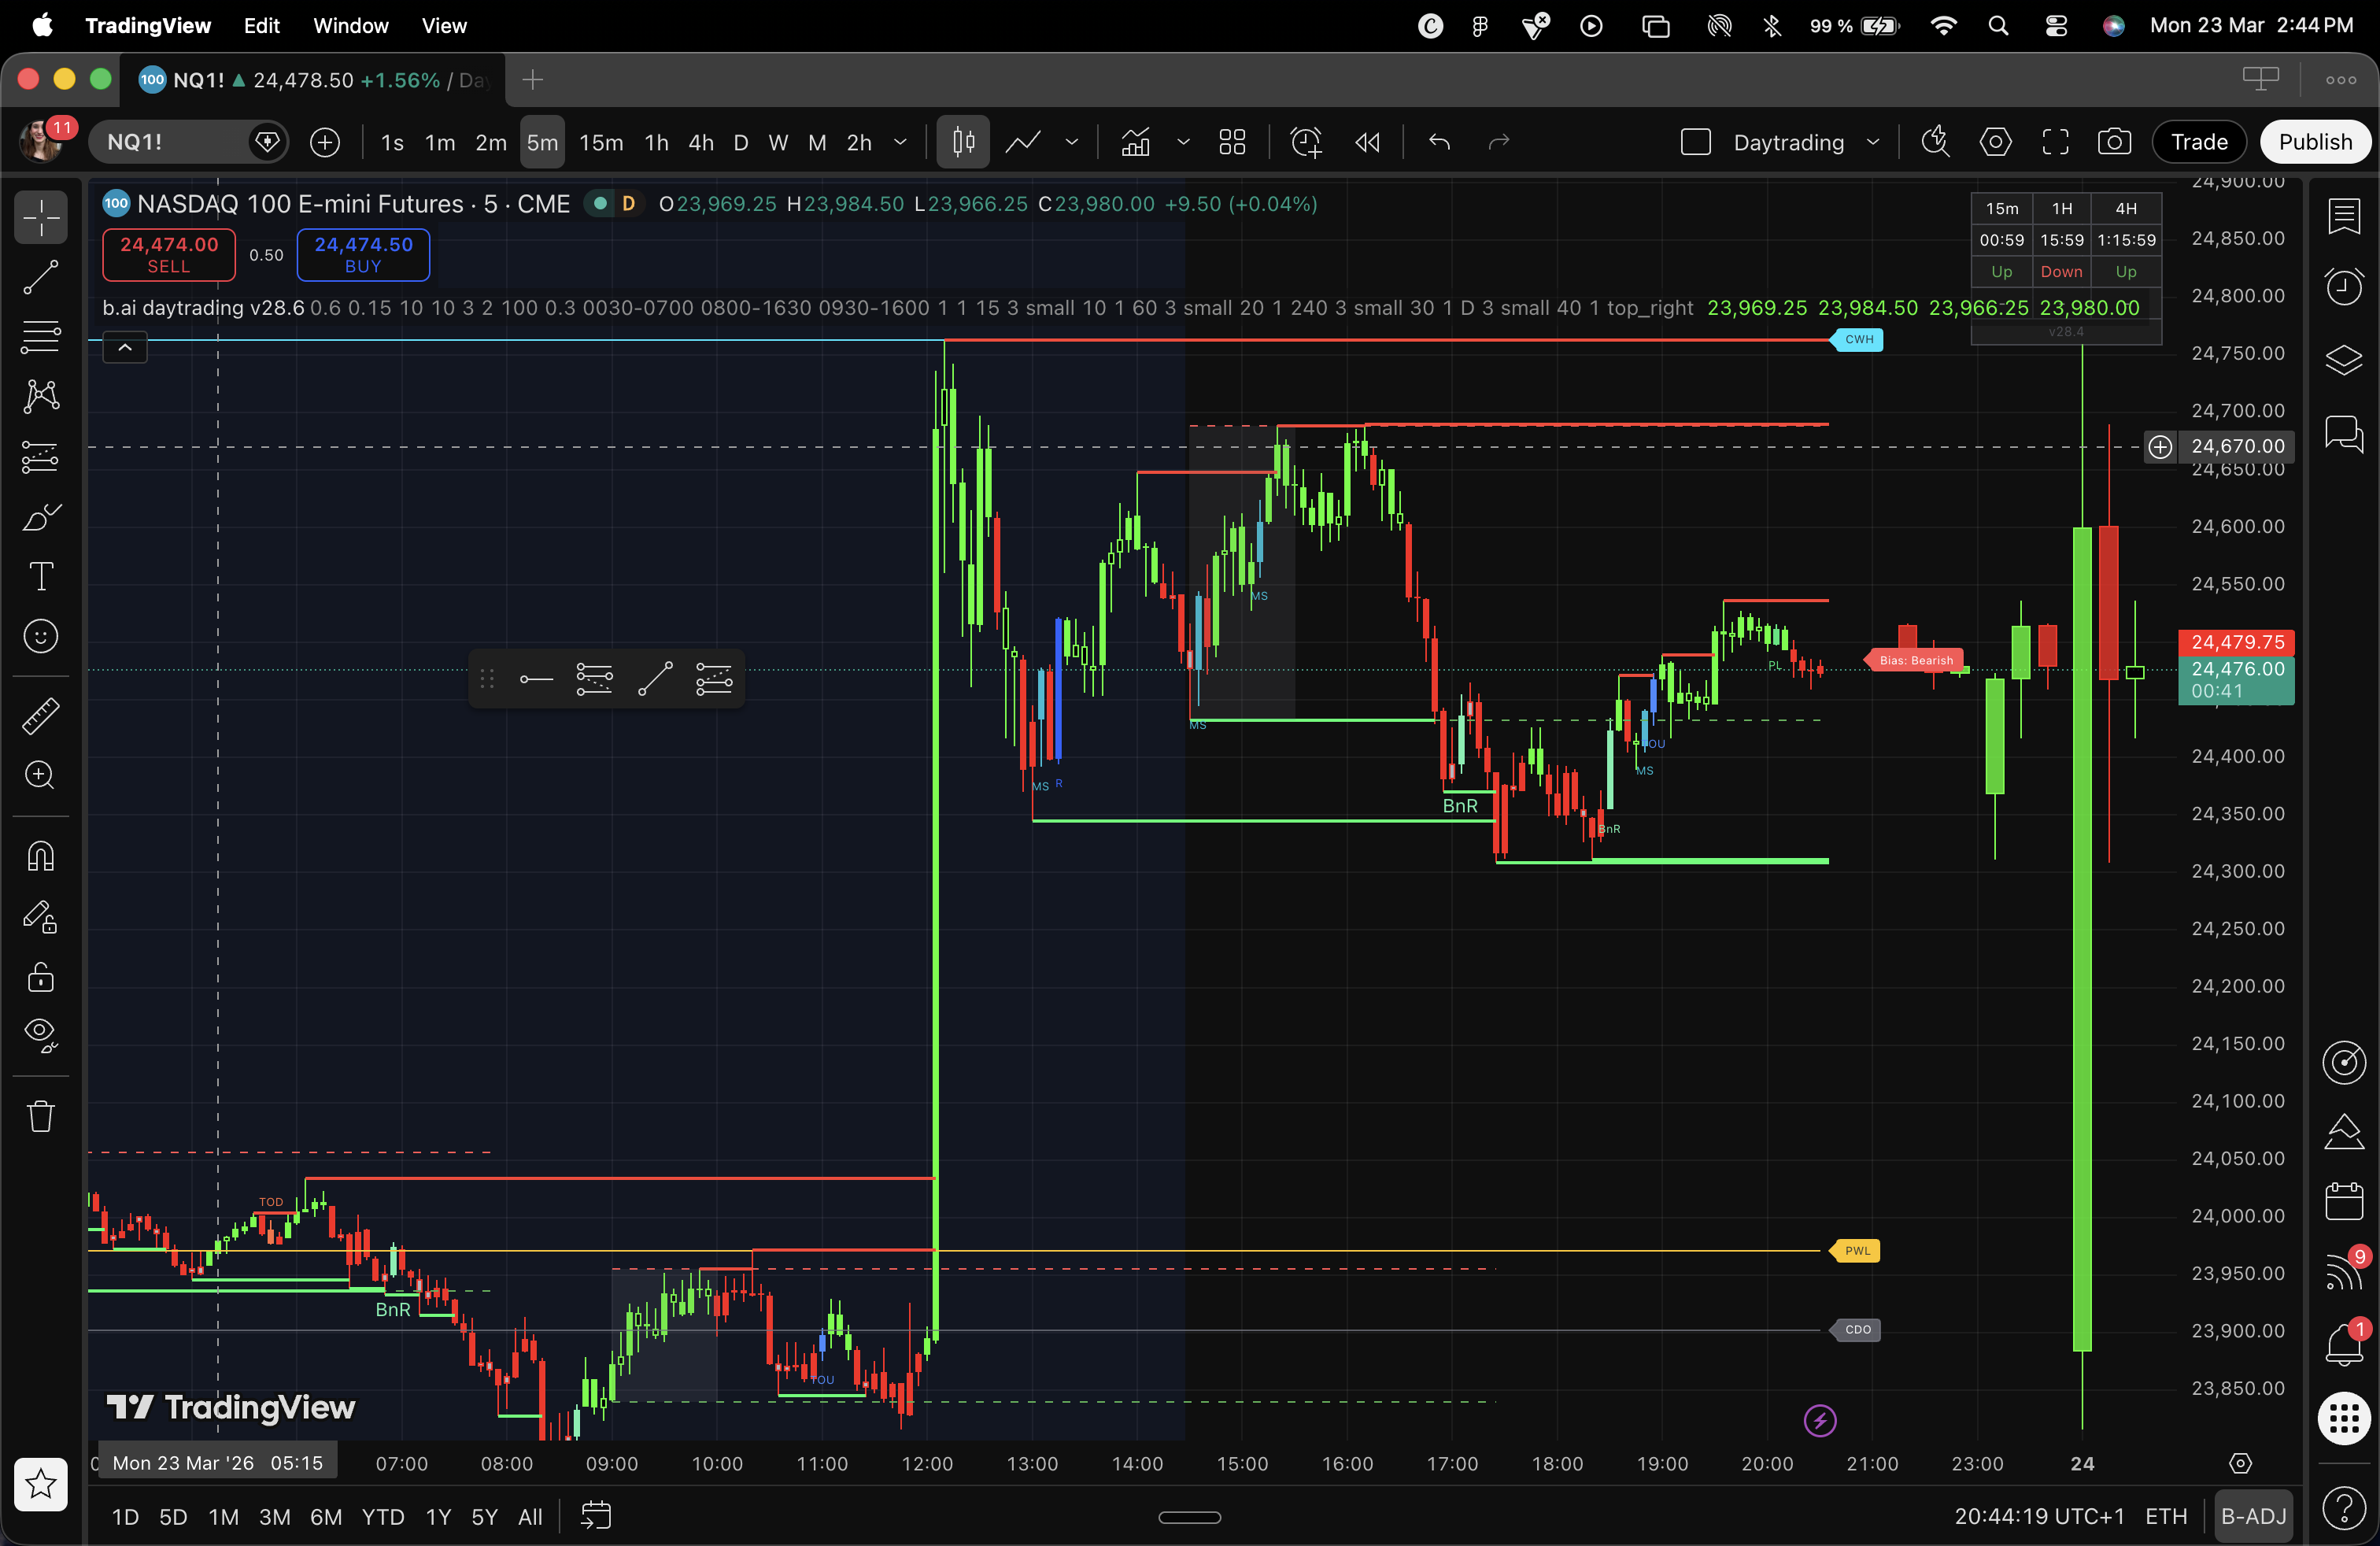
Task: Open the alerts clock panel
Action: point(2344,287)
